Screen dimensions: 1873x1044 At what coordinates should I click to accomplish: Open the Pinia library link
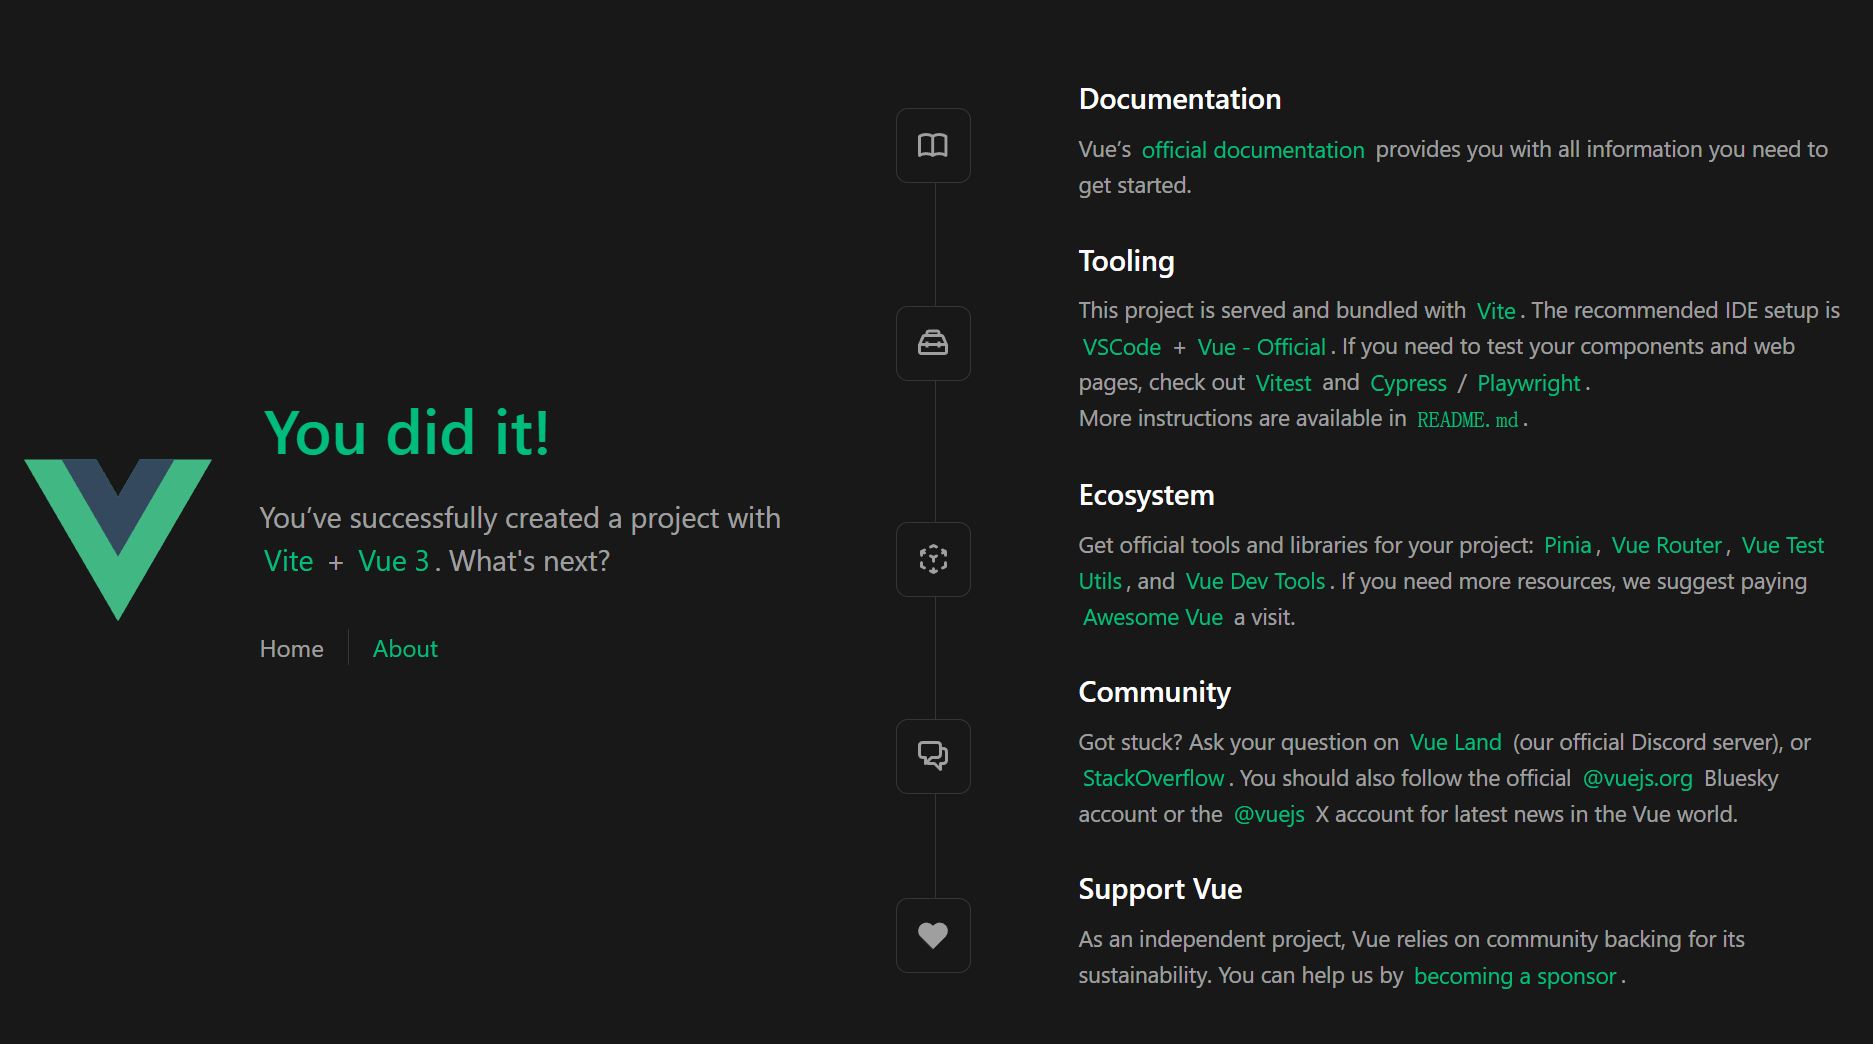pyautogui.click(x=1567, y=545)
